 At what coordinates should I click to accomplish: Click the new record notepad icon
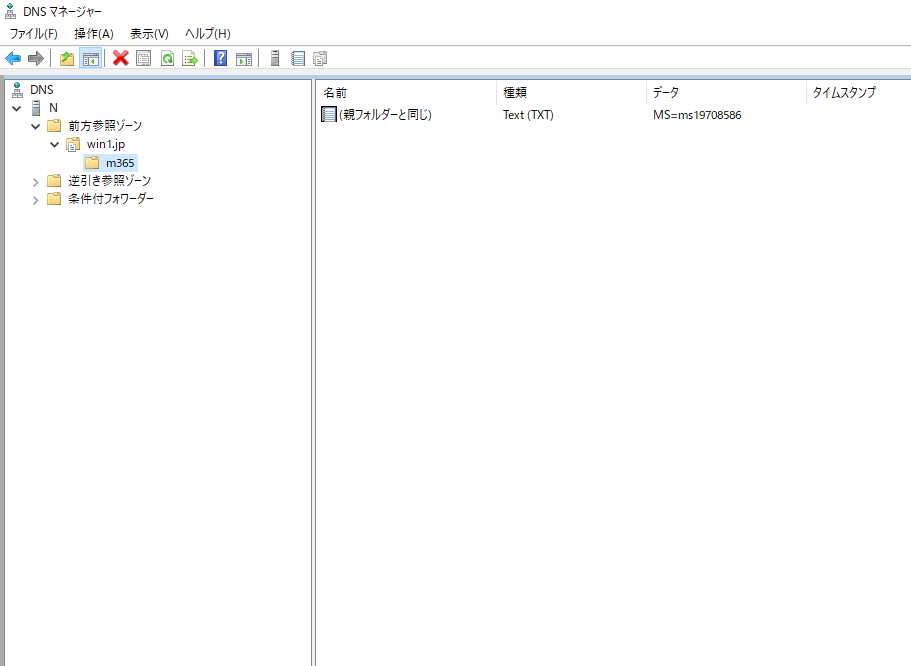pos(298,58)
